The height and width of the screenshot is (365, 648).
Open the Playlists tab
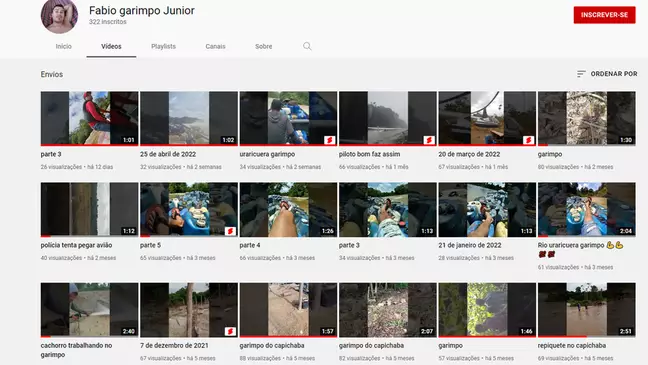pyautogui.click(x=163, y=46)
